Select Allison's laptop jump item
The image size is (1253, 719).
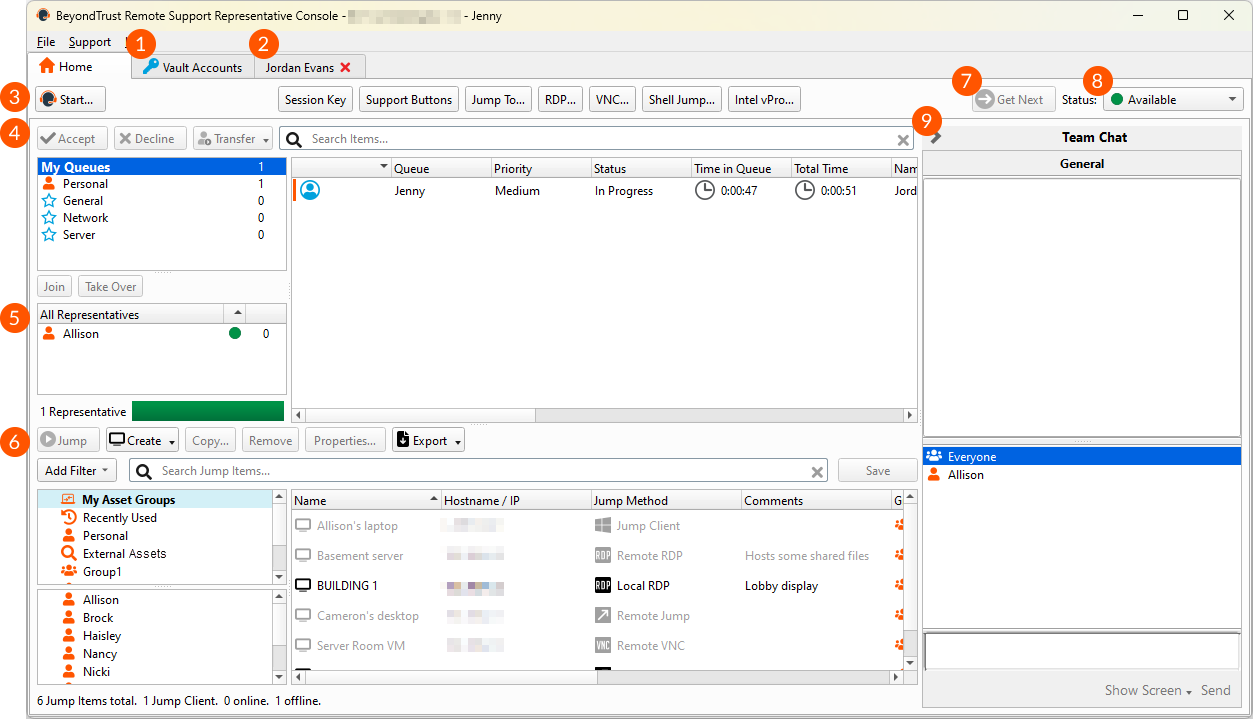(x=598, y=525)
